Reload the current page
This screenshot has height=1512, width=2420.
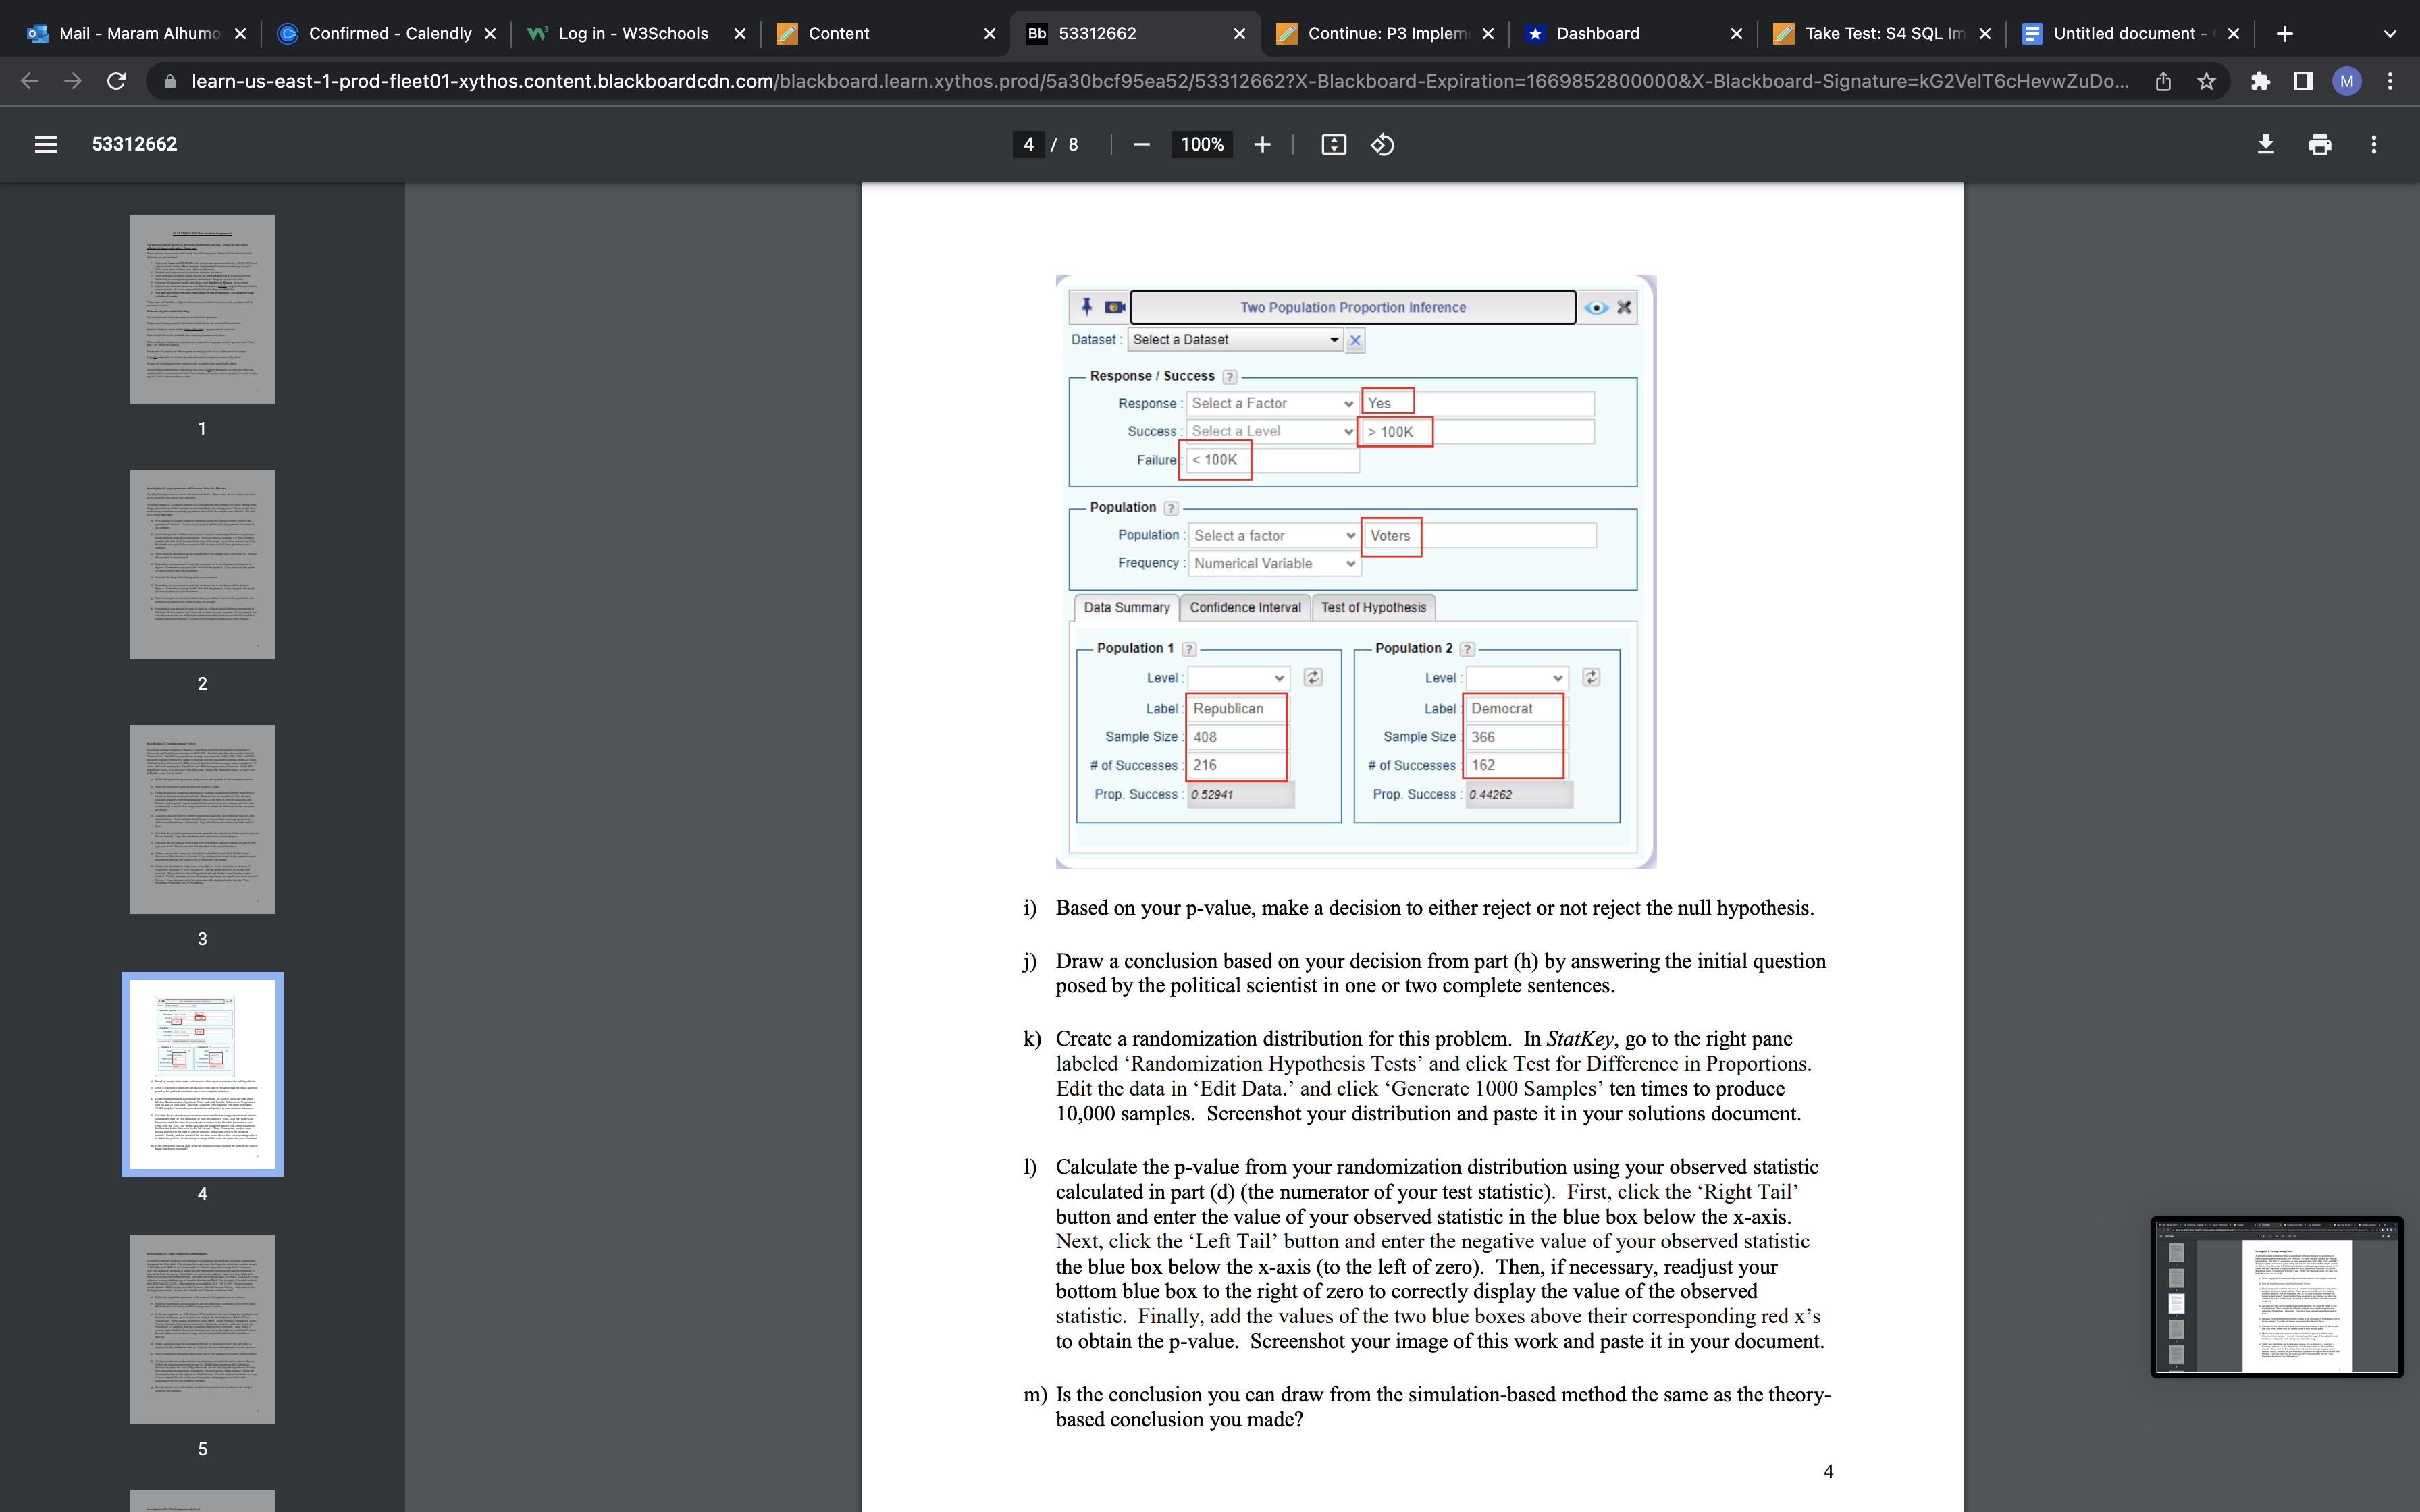pyautogui.click(x=116, y=81)
